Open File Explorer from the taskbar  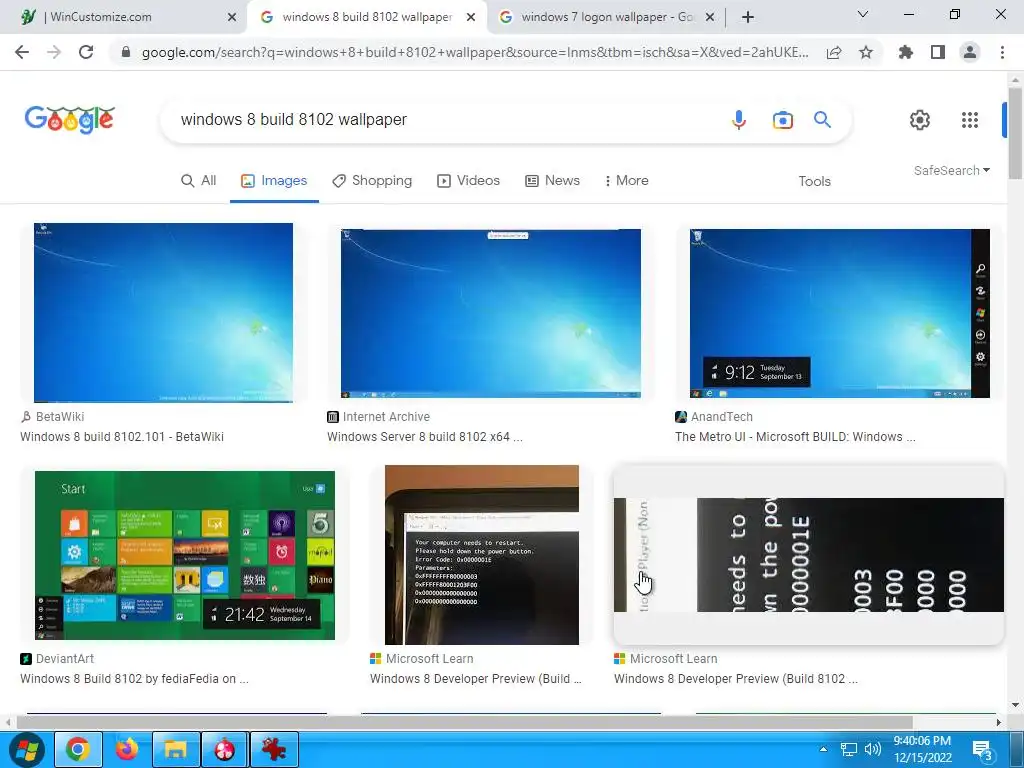[x=176, y=749]
